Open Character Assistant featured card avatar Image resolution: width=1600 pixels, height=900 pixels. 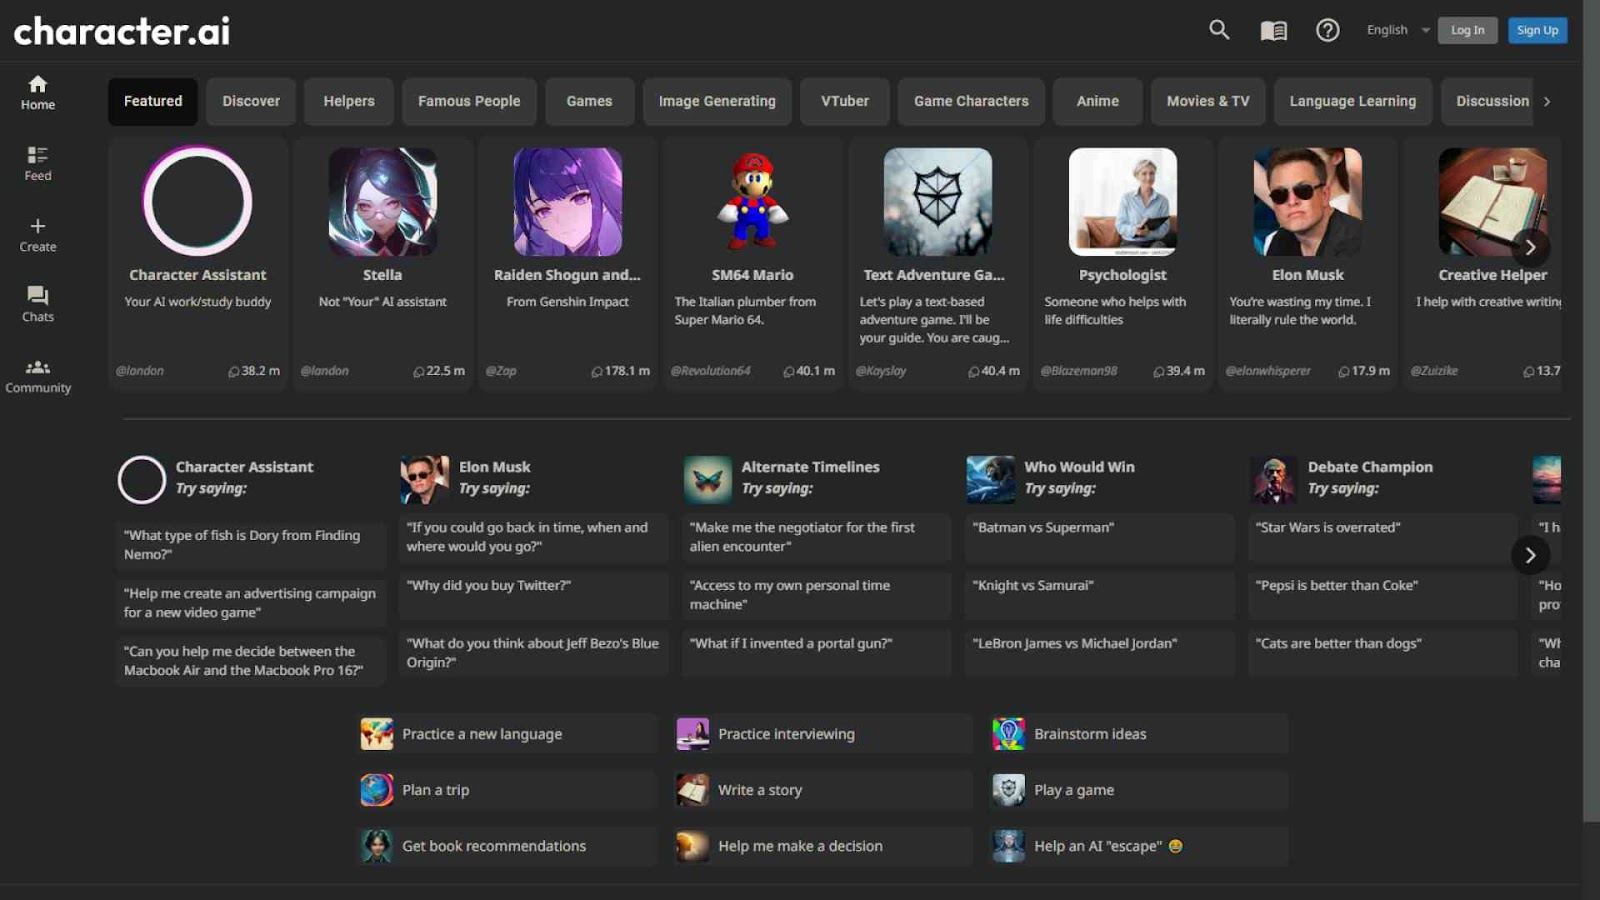(x=198, y=202)
